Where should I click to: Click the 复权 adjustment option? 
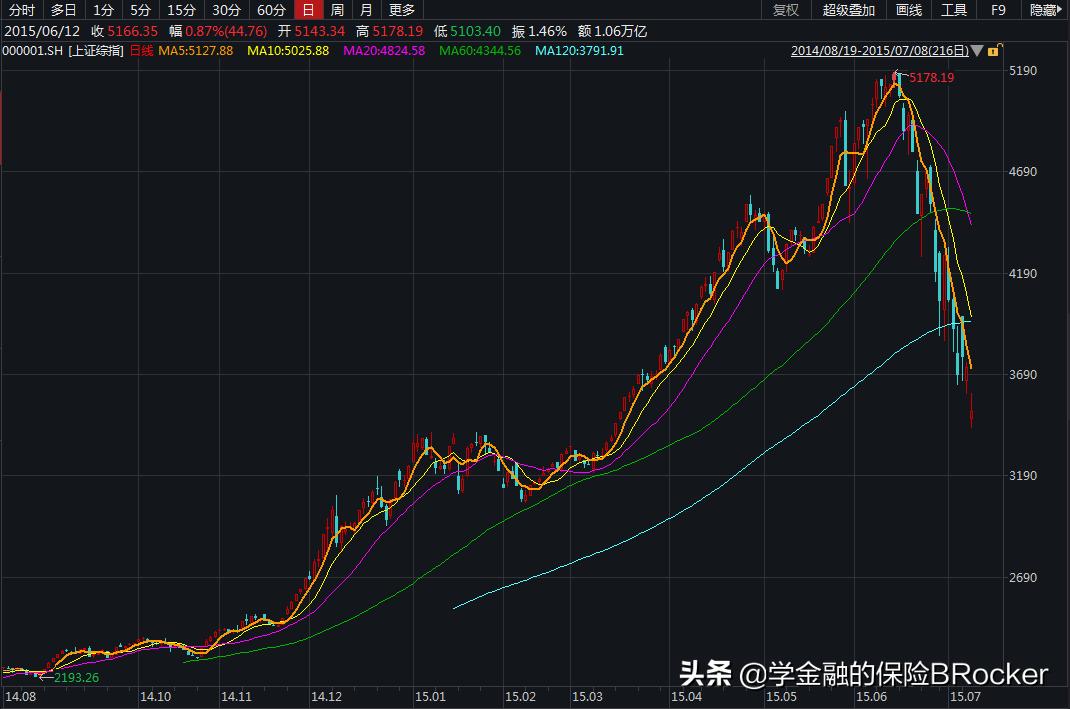(785, 10)
